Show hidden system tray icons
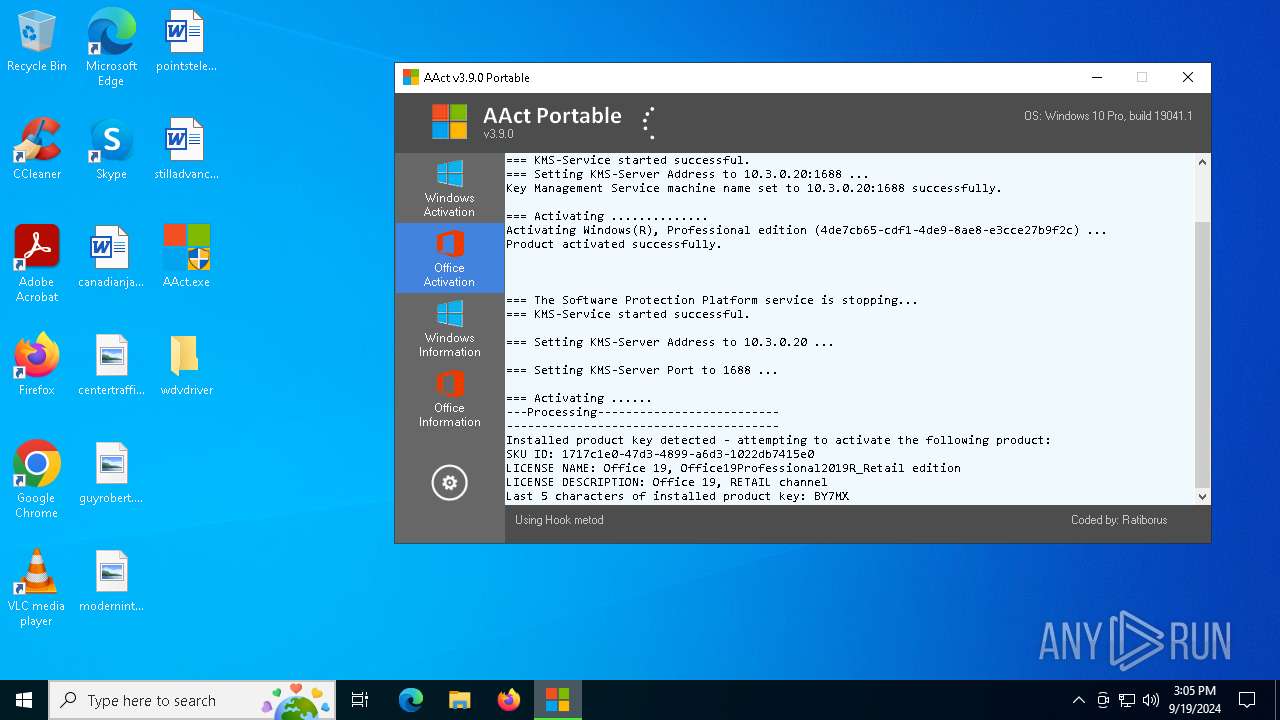This screenshot has height=720, width=1280. point(1078,700)
